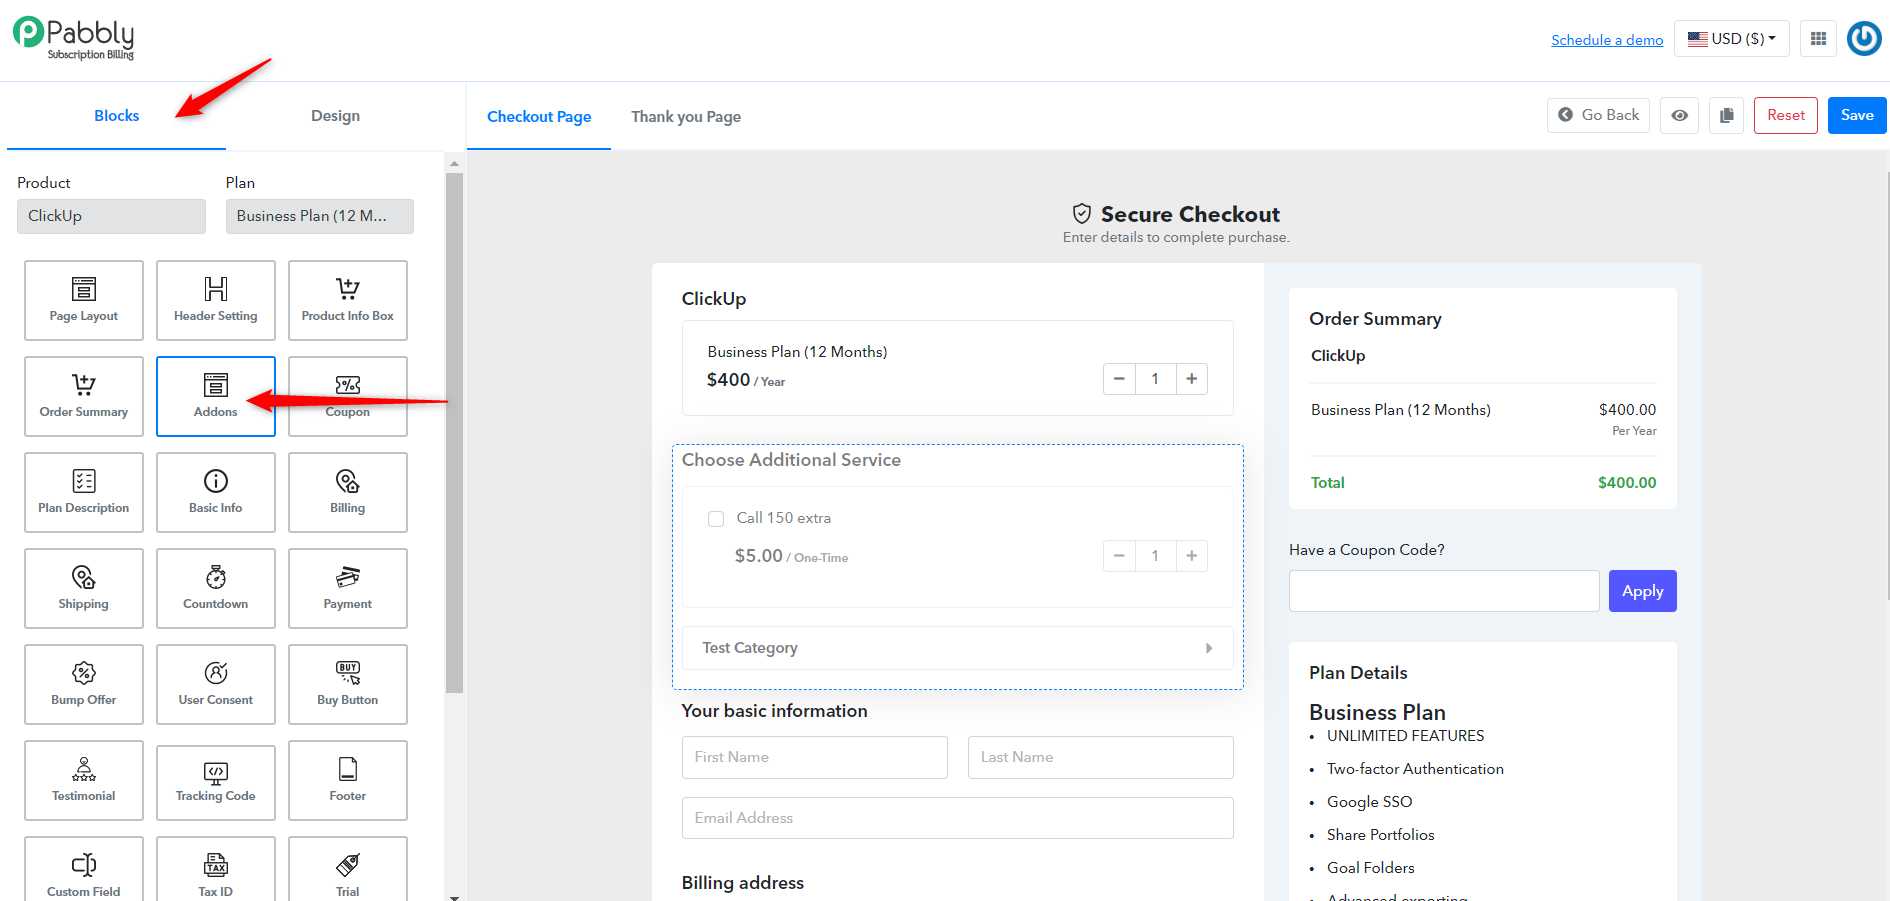The width and height of the screenshot is (1890, 901).
Task: Save the checkout page
Action: pyautogui.click(x=1857, y=115)
